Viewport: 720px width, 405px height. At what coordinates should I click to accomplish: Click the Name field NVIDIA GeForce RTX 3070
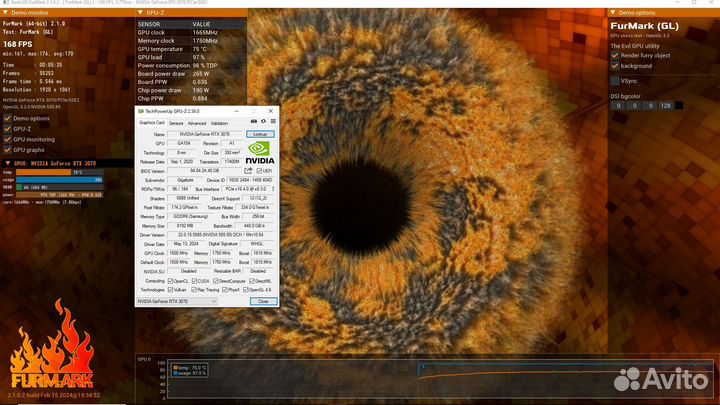[x=205, y=134]
